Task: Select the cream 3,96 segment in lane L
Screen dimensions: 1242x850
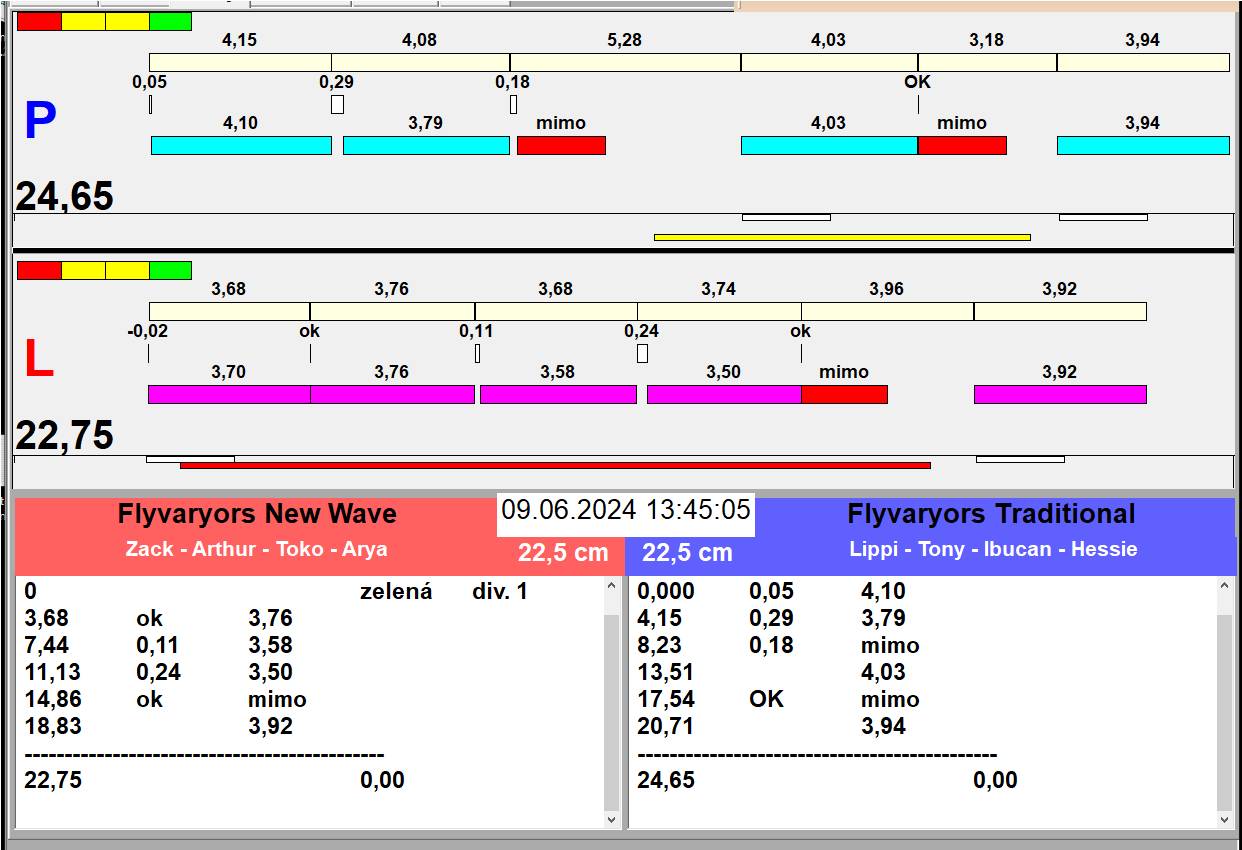Action: 887,311
